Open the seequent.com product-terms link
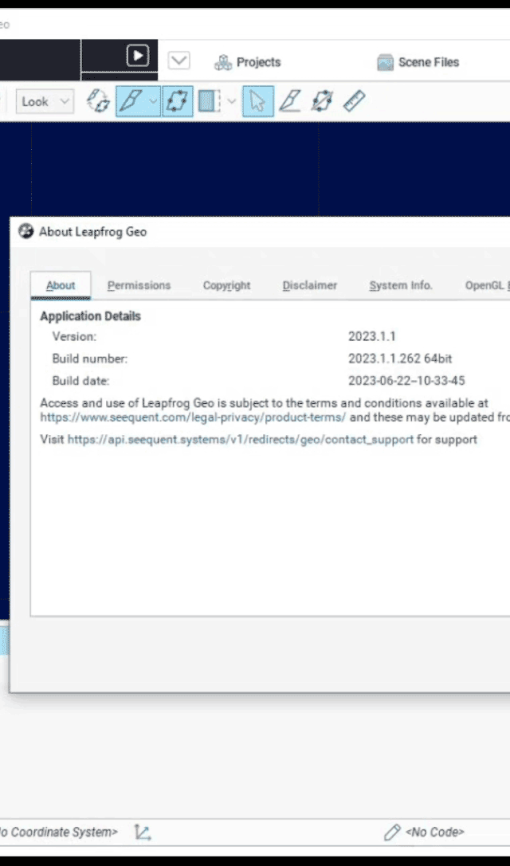510x866 pixels. (x=193, y=417)
